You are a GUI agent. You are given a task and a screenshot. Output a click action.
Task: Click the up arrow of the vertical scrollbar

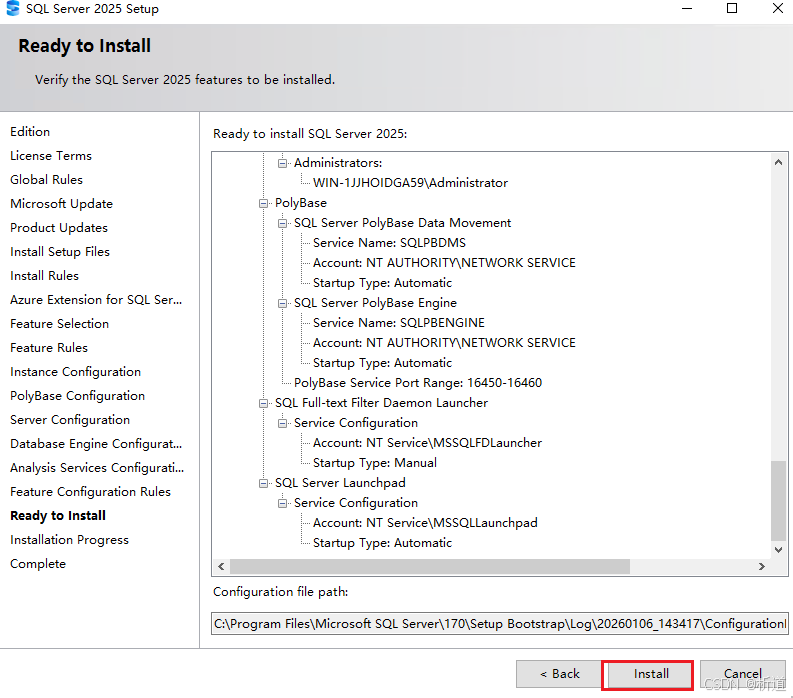tap(780, 161)
